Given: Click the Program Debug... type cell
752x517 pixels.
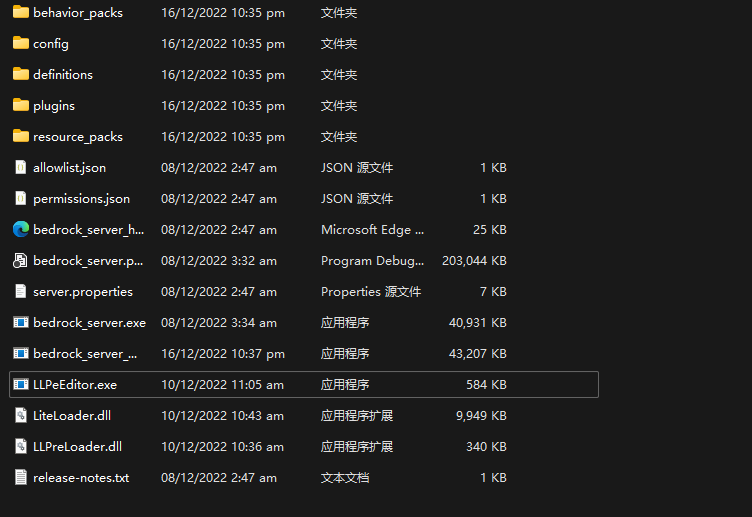Looking at the screenshot, I should [x=373, y=261].
